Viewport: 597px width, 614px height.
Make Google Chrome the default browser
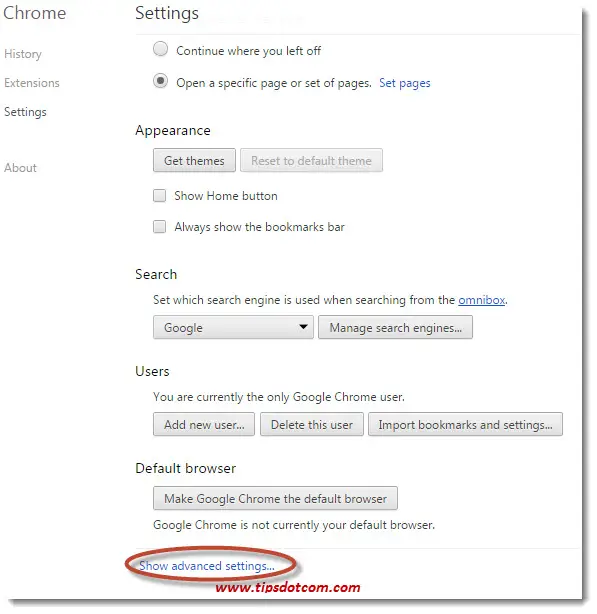[275, 498]
